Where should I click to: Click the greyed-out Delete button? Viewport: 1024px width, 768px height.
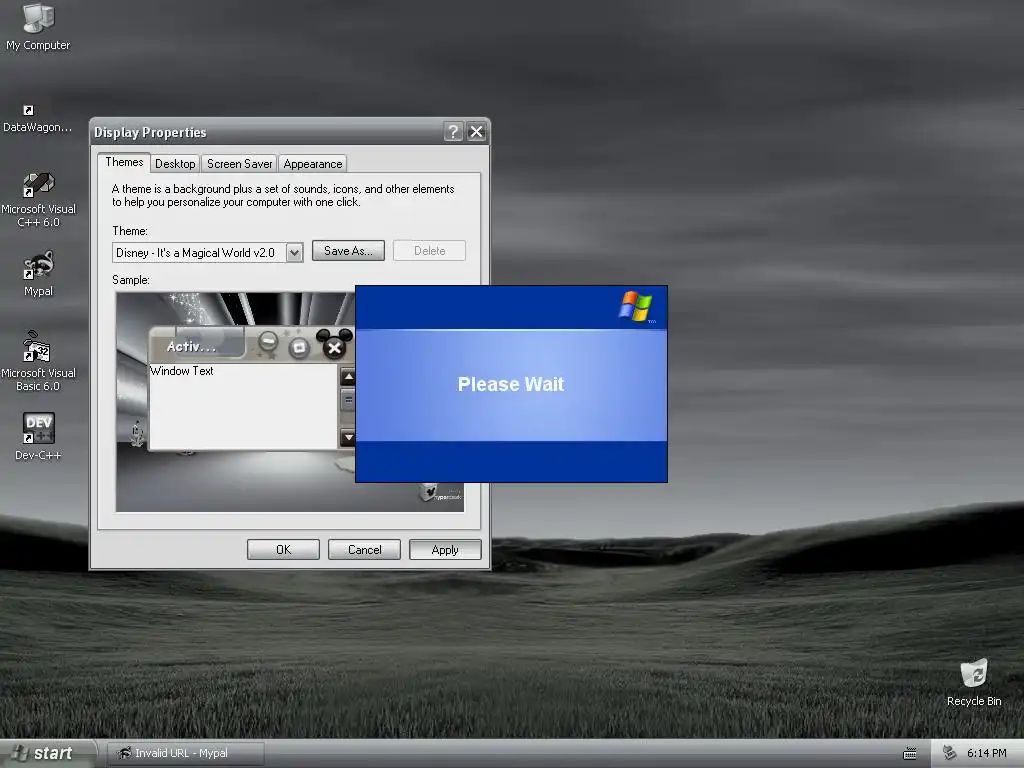429,251
